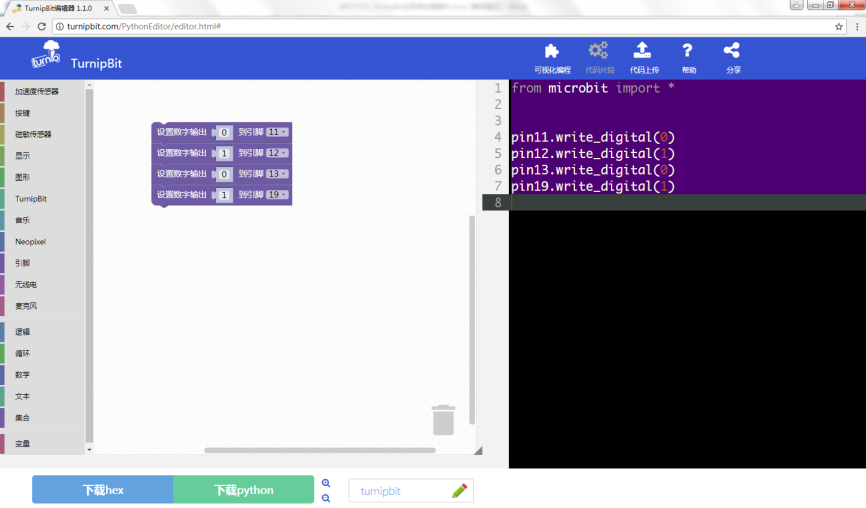Open pin dropdown showing 13
This screenshot has width=866, height=508.
(x=277, y=174)
